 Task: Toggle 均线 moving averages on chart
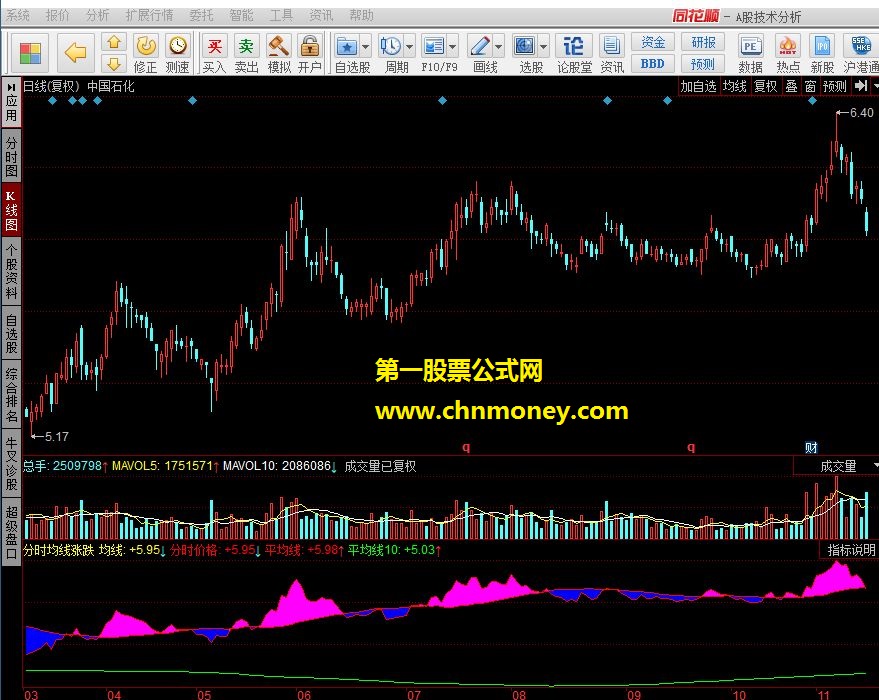[x=734, y=86]
